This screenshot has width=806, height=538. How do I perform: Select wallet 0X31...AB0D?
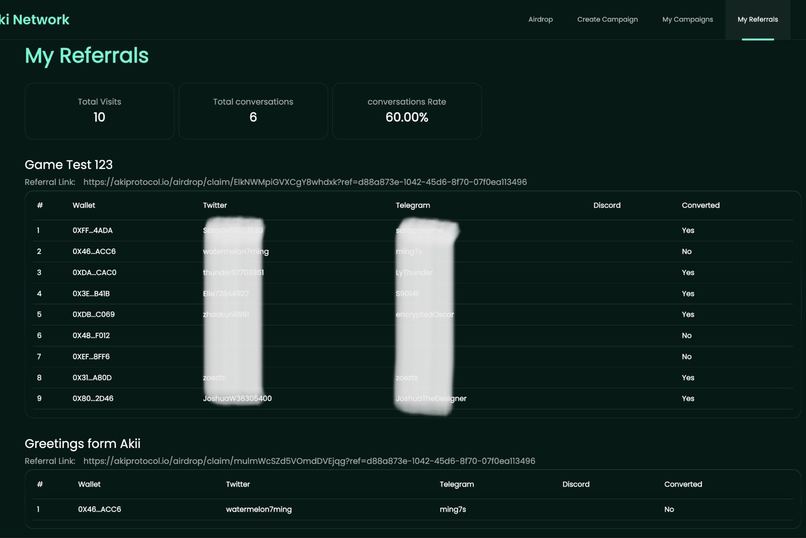point(92,377)
